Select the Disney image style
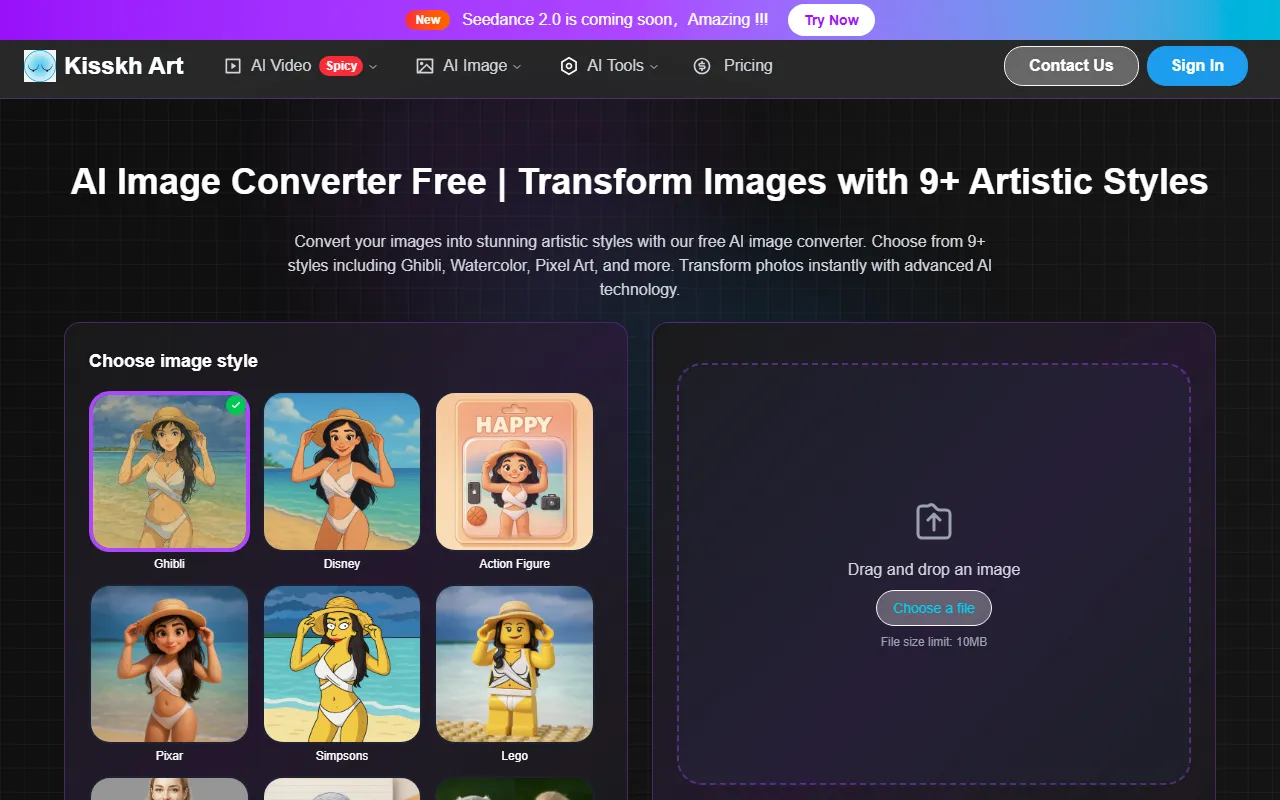Image resolution: width=1280 pixels, height=800 pixels. tap(342, 471)
